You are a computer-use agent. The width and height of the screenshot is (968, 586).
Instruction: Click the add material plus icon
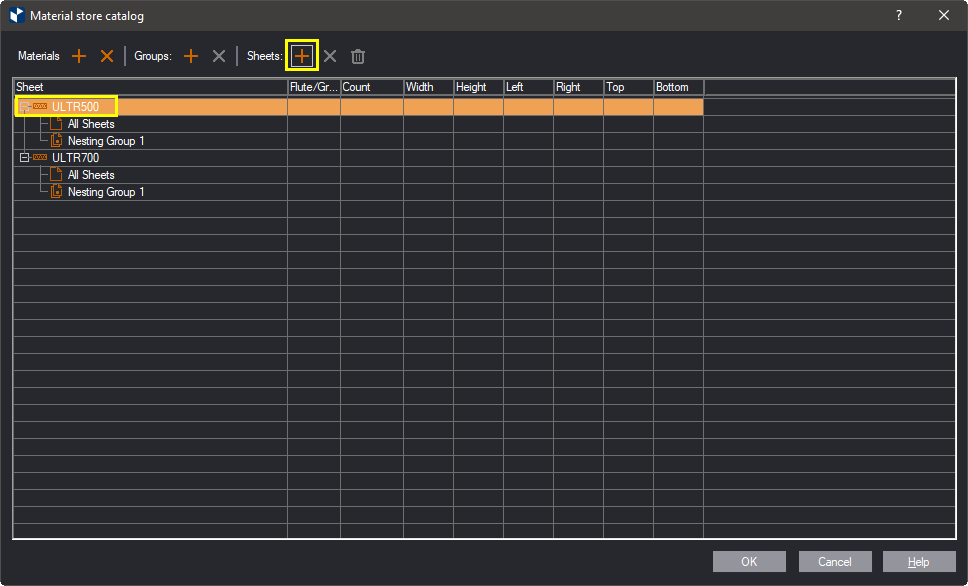point(79,56)
